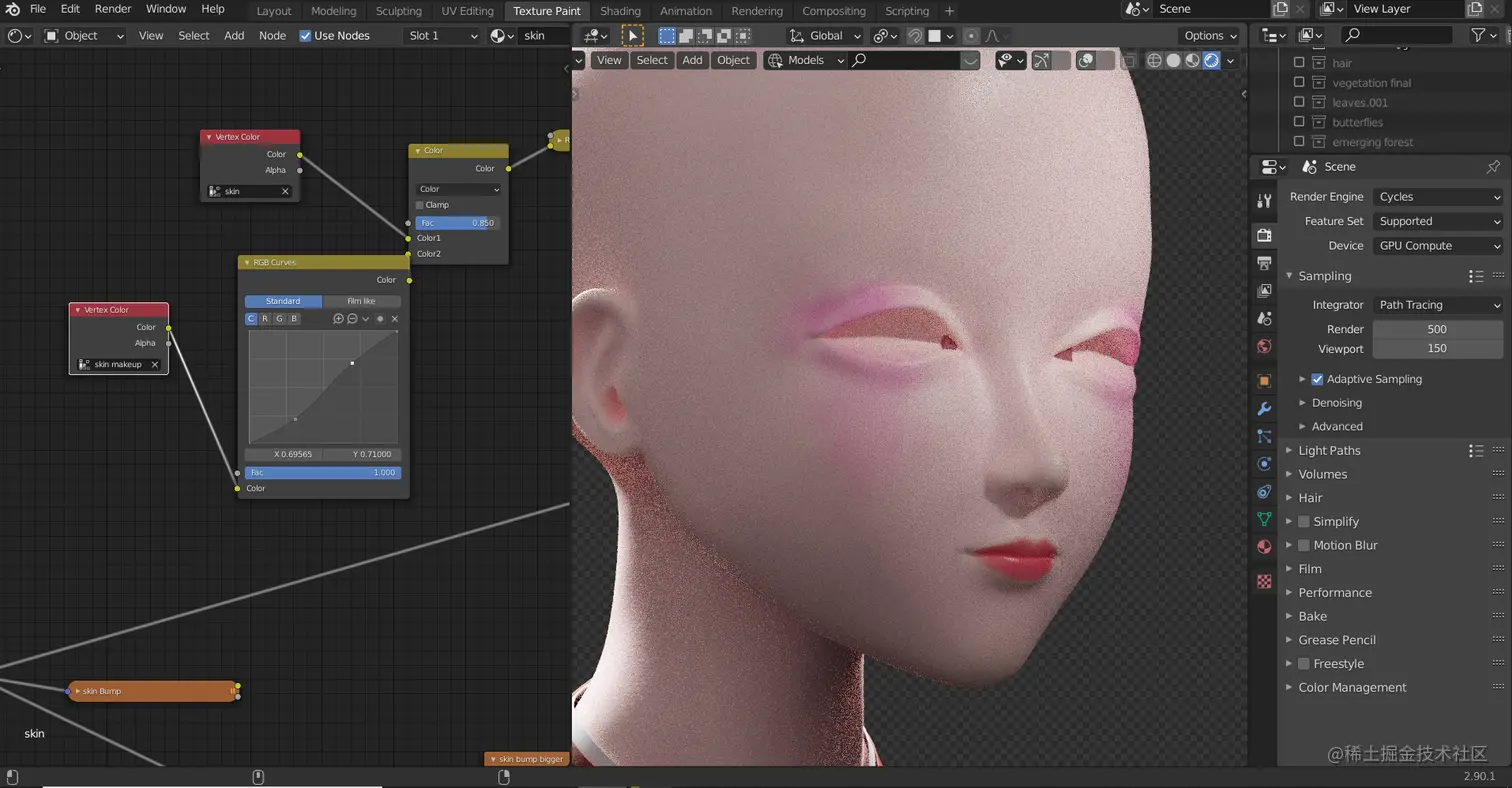Open the Device dropdown showing GPU Compute
The image size is (1512, 788).
(x=1438, y=245)
